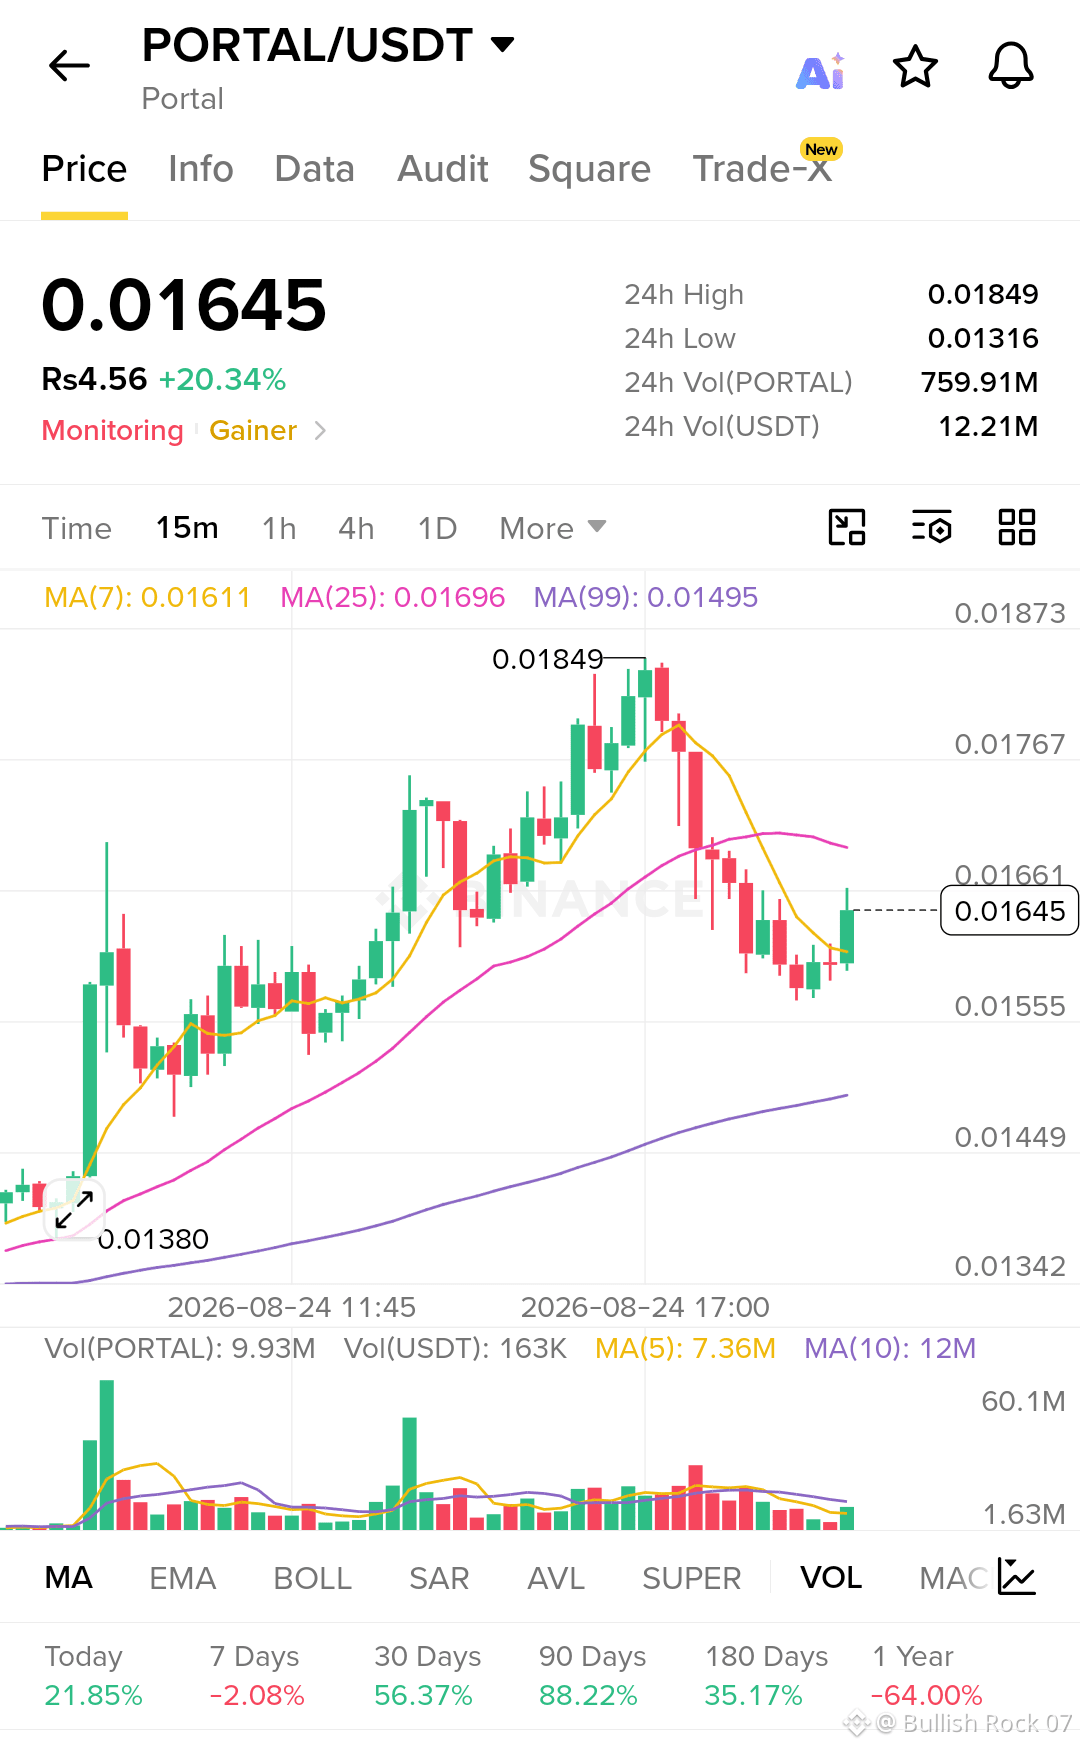The width and height of the screenshot is (1080, 1748).
Task: Tap the 24h High value 0.01849
Action: point(983,294)
